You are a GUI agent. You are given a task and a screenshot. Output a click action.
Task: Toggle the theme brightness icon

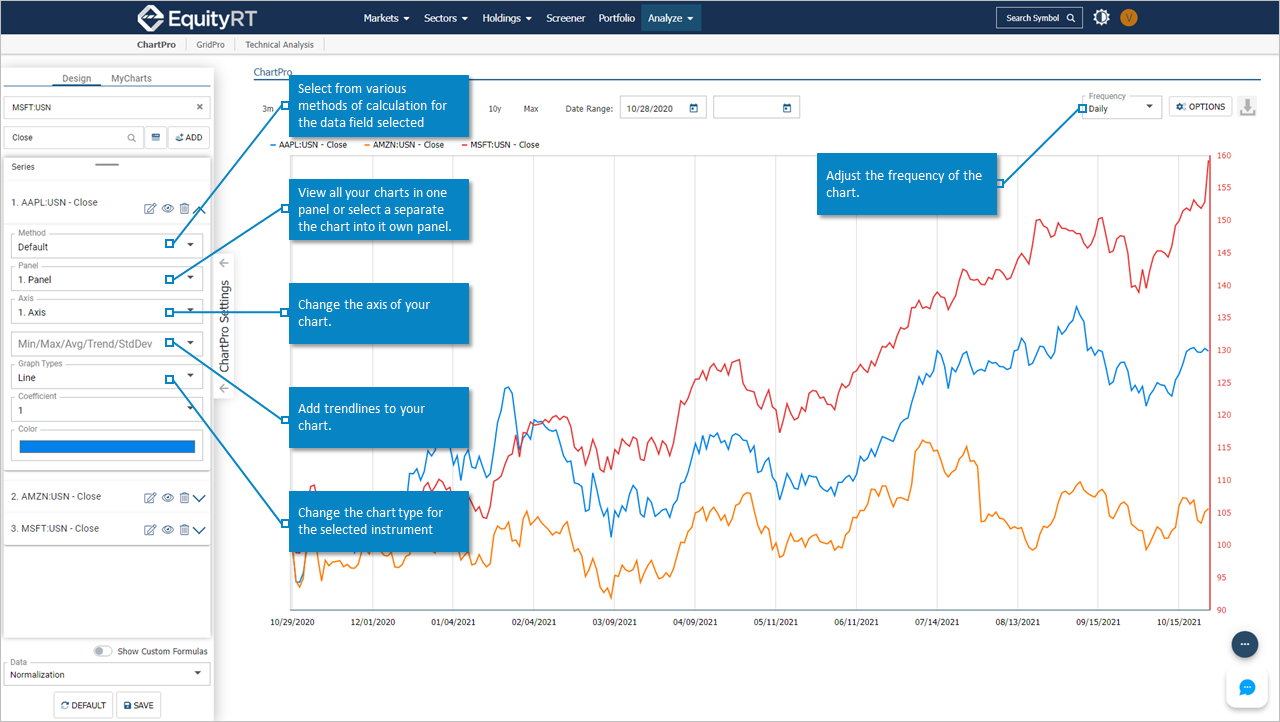pyautogui.click(x=1101, y=17)
